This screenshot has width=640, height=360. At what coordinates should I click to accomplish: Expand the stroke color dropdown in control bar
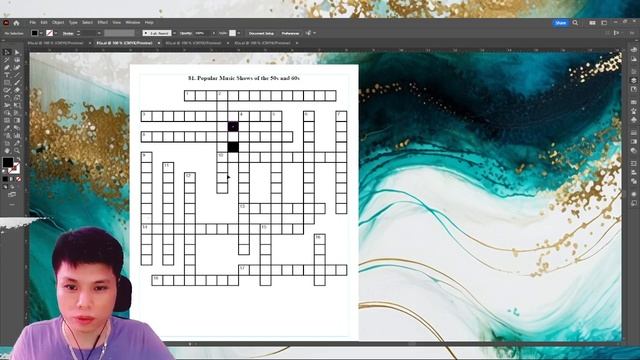point(56,33)
